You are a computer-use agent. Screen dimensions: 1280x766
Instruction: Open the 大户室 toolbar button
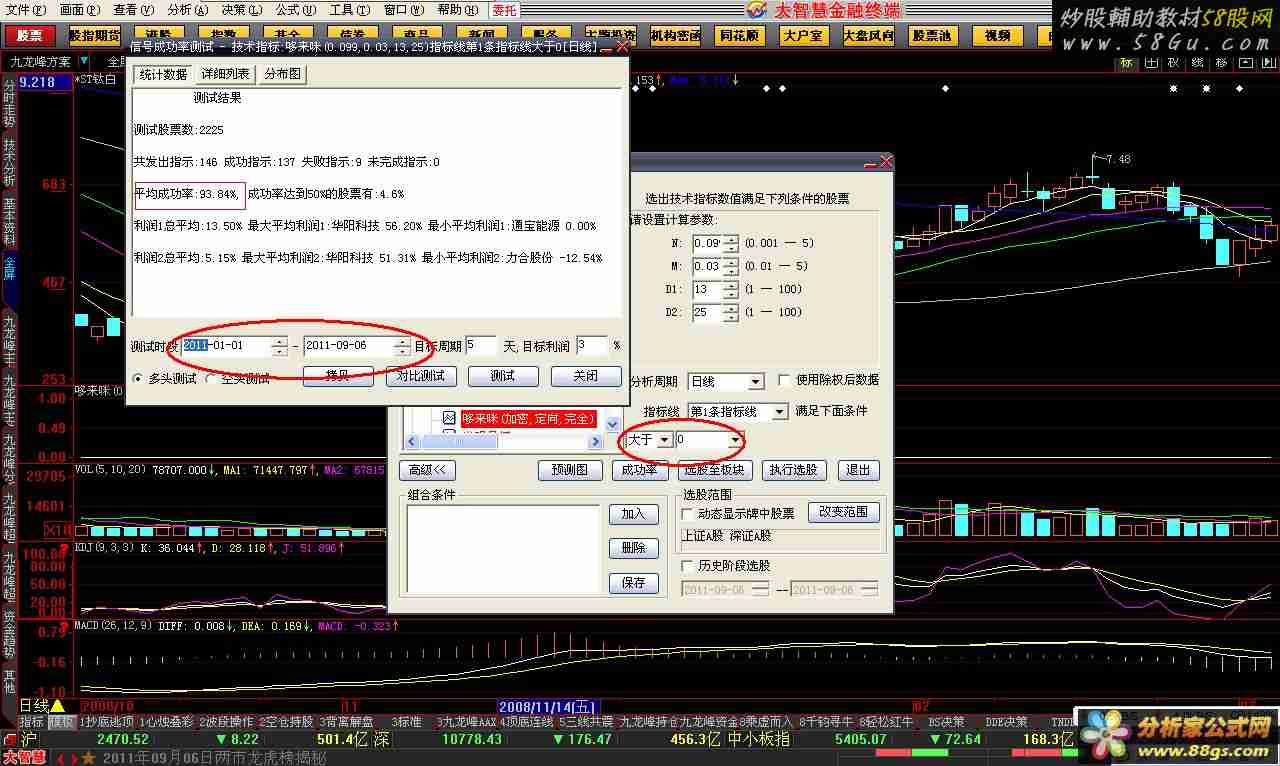click(804, 36)
